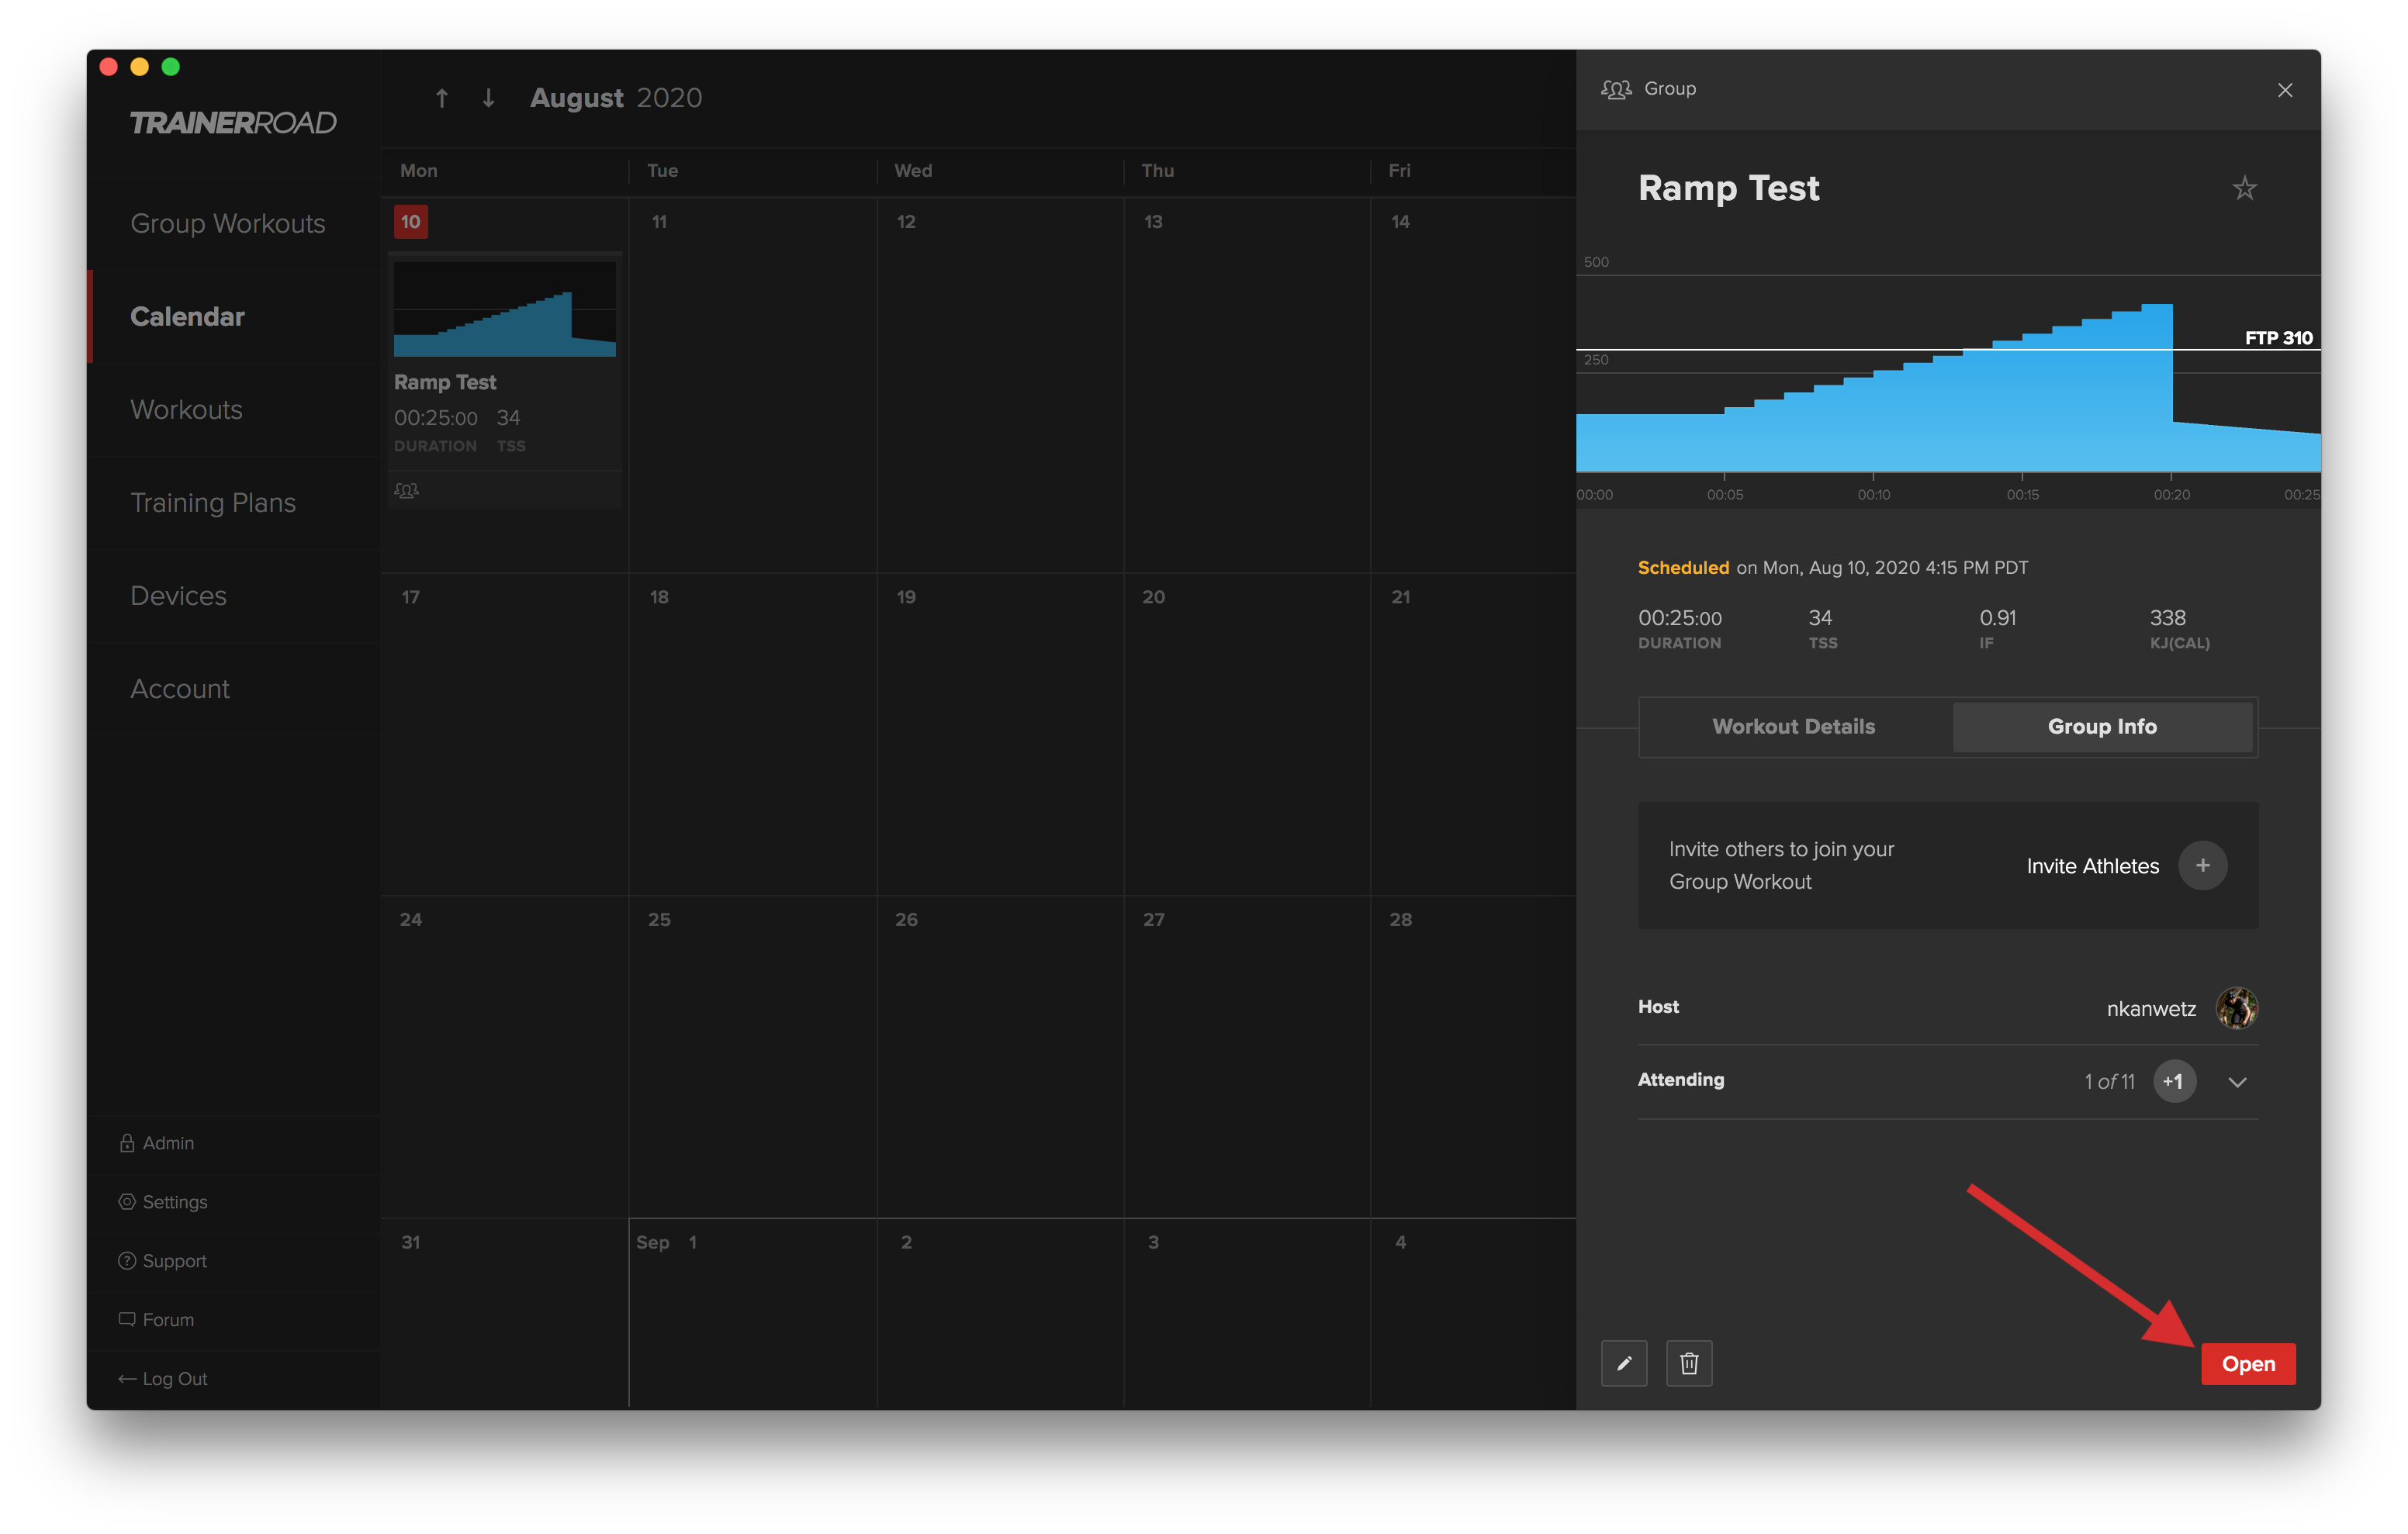Open the host nkanwetz avatar
The image size is (2408, 1534).
click(x=2237, y=1008)
